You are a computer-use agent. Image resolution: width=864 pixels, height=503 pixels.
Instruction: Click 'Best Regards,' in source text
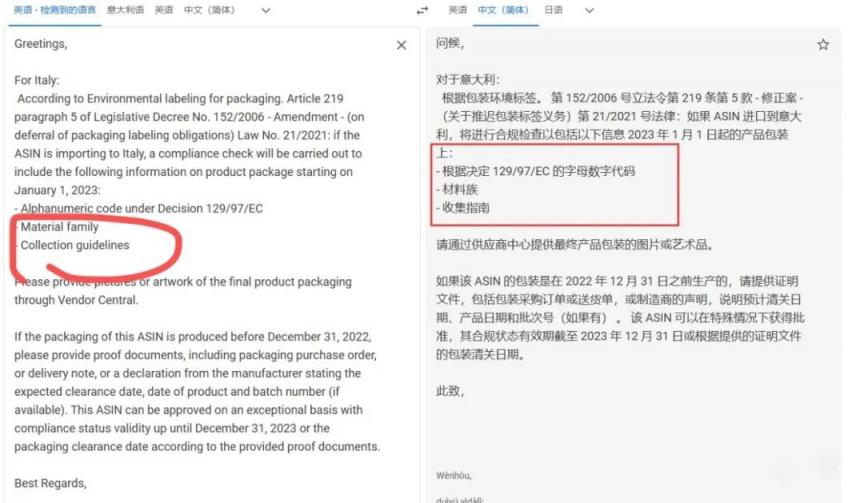pos(50,484)
